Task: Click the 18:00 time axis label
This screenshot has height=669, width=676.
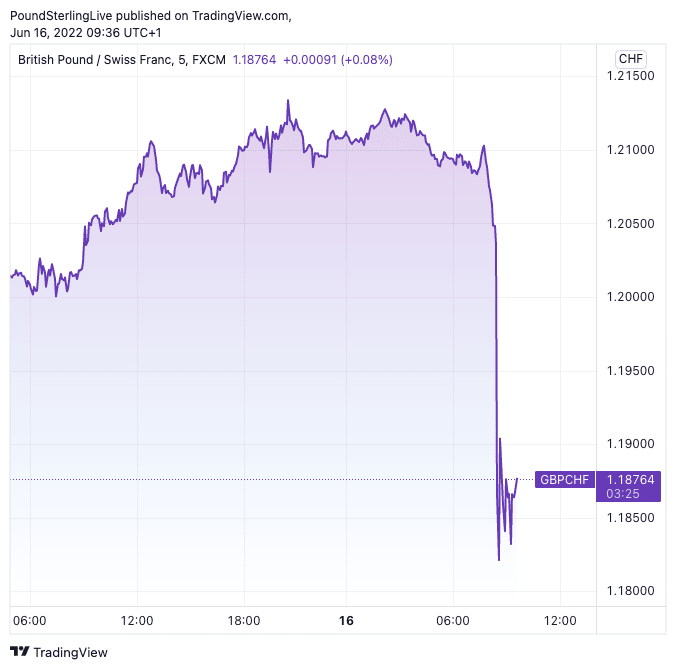Action: point(243,621)
